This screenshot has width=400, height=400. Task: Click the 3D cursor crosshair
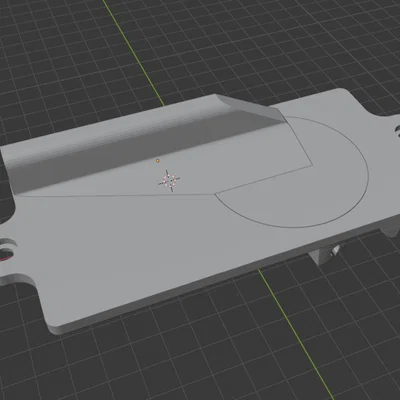(169, 180)
